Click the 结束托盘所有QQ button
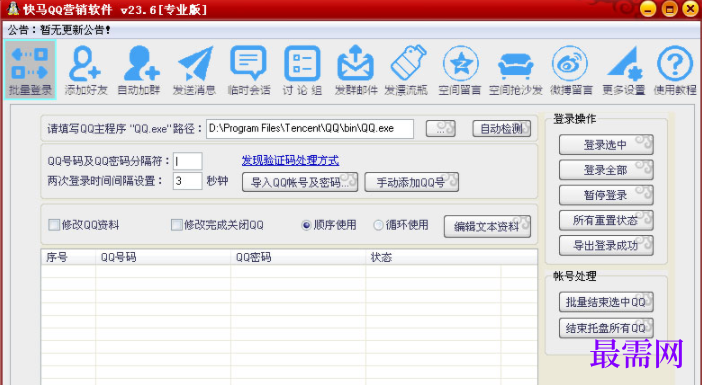702x385 pixels. [606, 328]
